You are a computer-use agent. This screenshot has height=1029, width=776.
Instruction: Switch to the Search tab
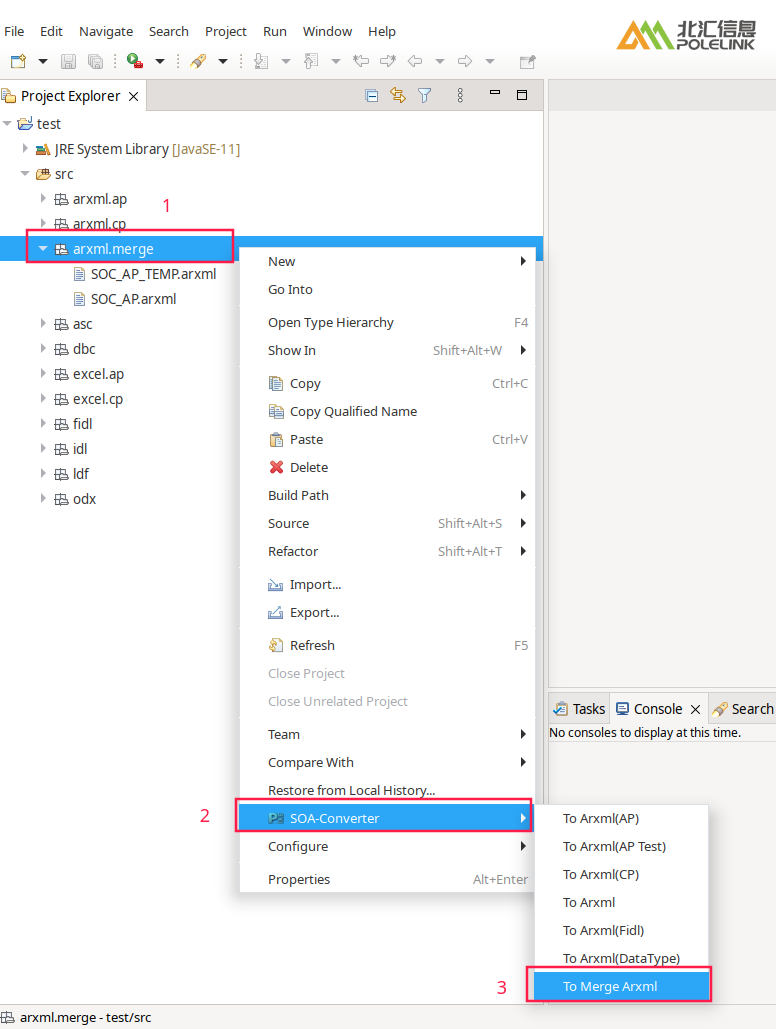(x=743, y=709)
